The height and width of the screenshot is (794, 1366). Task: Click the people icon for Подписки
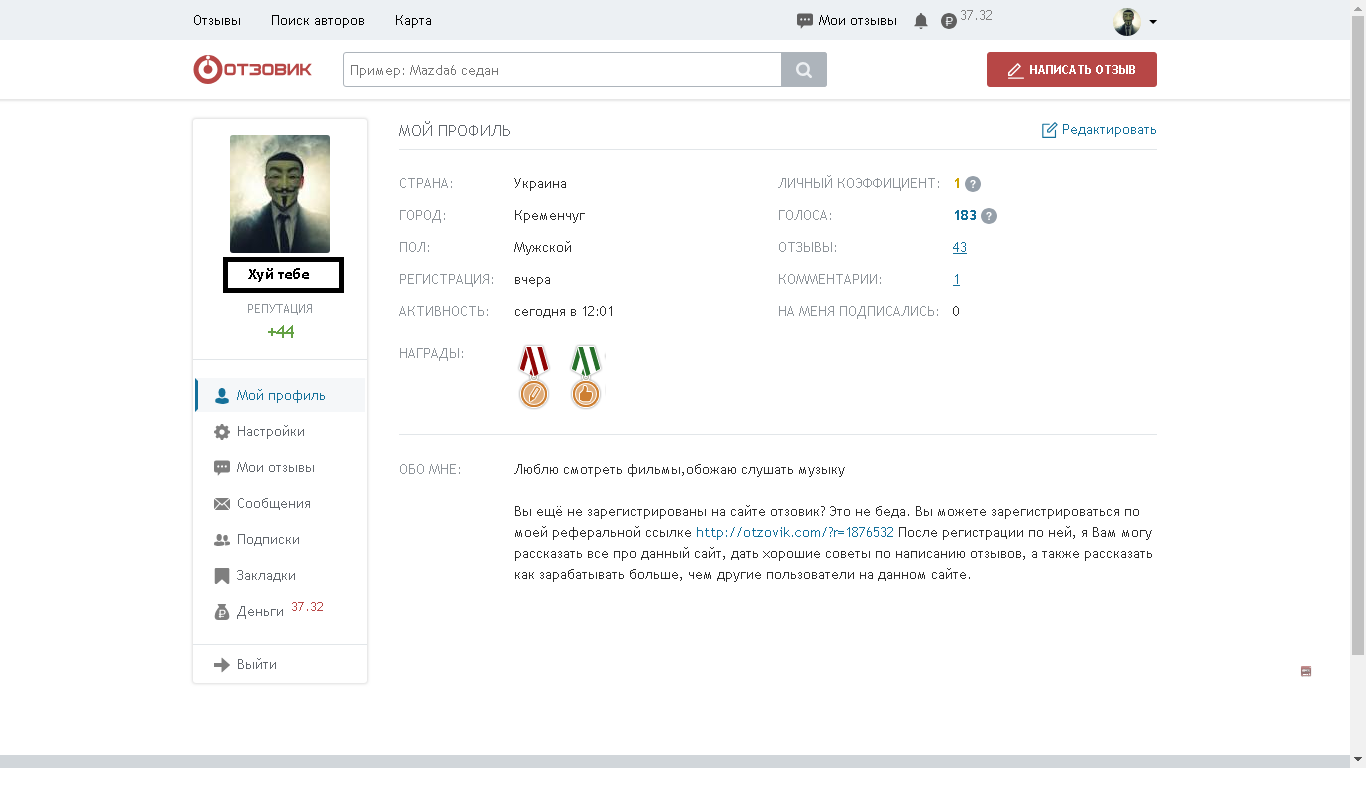click(222, 540)
